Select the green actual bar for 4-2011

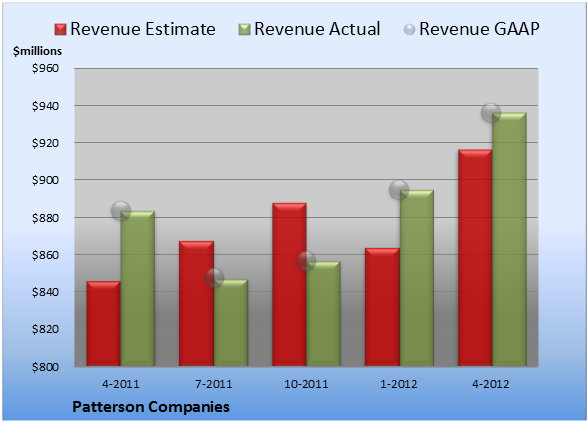pos(138,289)
